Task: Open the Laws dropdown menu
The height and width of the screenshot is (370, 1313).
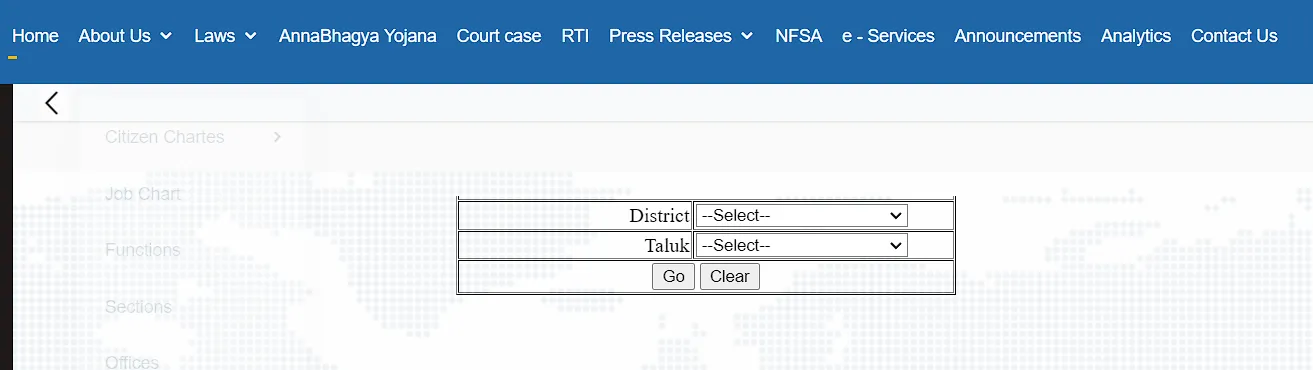Action: point(226,36)
